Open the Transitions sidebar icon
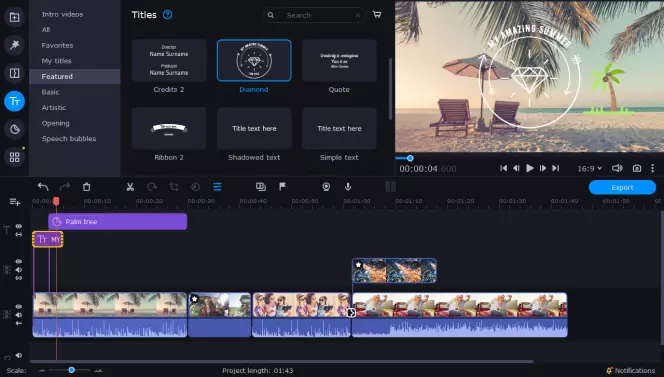This screenshot has width=664, height=377. [x=14, y=73]
